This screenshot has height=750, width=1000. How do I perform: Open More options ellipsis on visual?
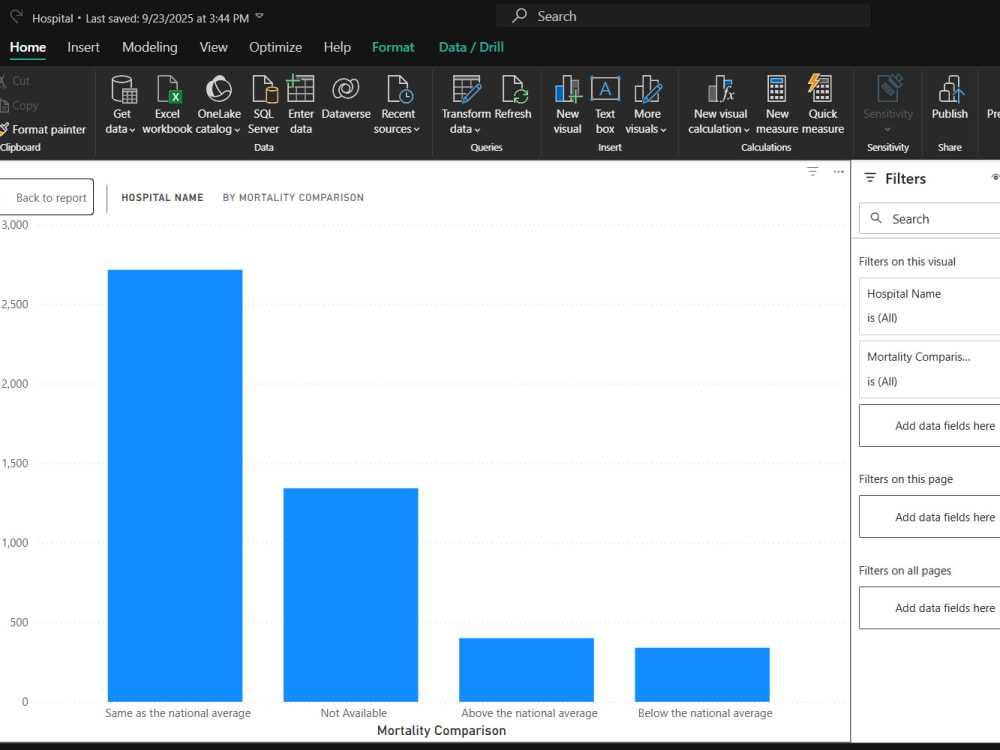point(839,172)
